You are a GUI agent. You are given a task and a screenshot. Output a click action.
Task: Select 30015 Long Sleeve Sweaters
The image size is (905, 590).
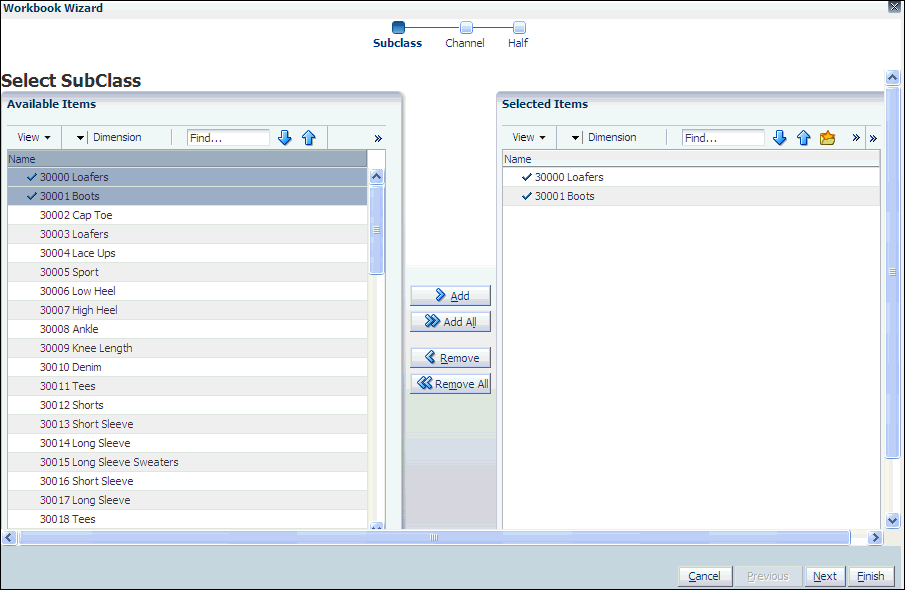point(188,463)
